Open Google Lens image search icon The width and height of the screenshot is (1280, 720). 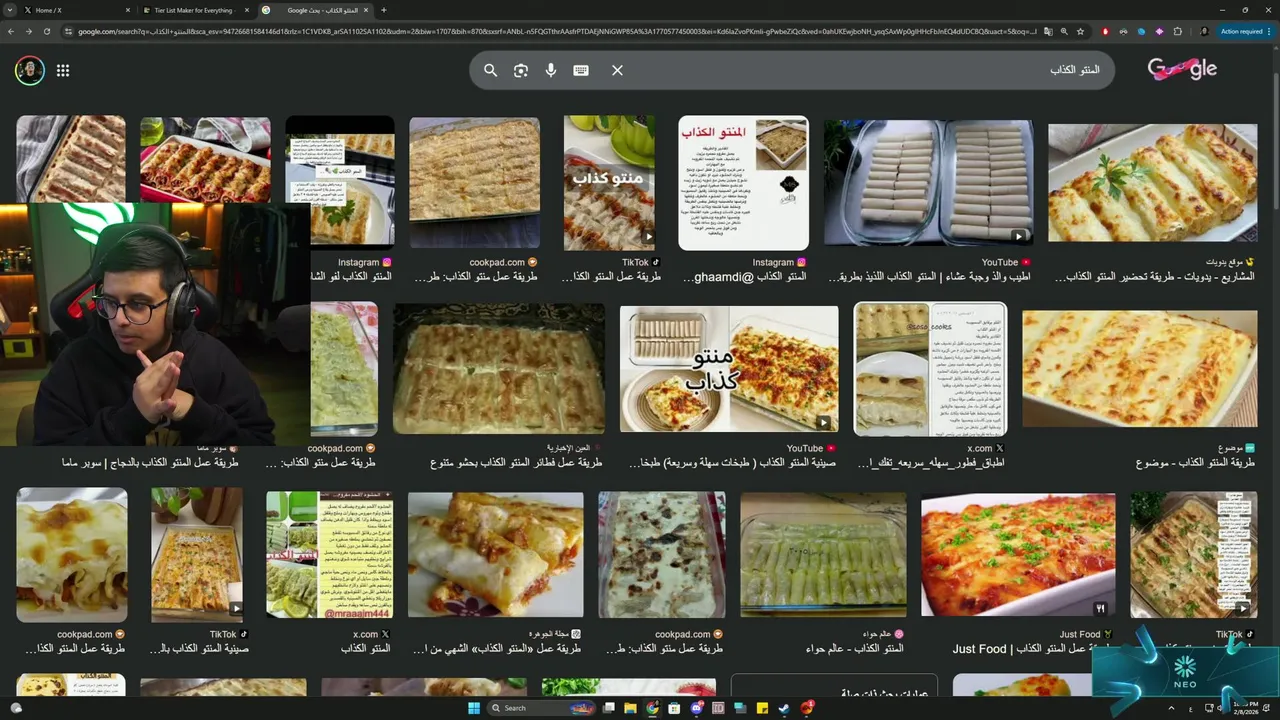coord(520,70)
